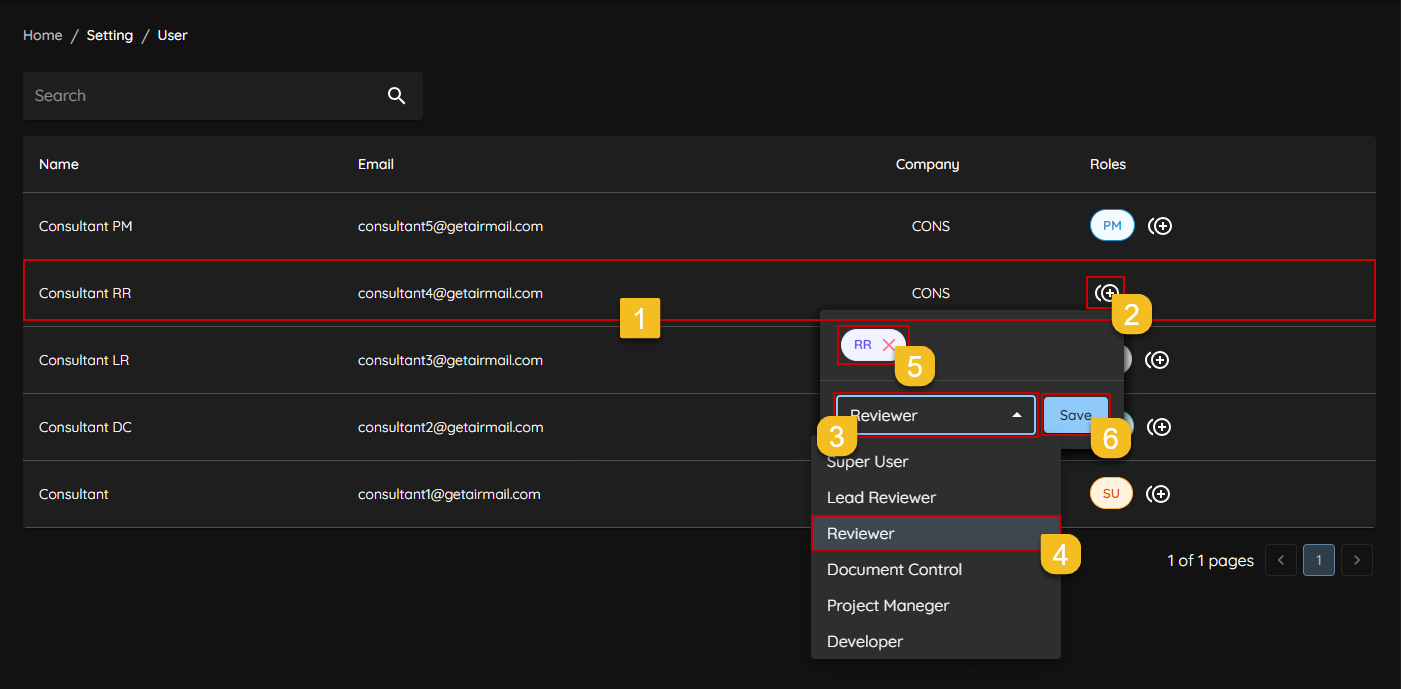Select Developer from role list

(865, 642)
